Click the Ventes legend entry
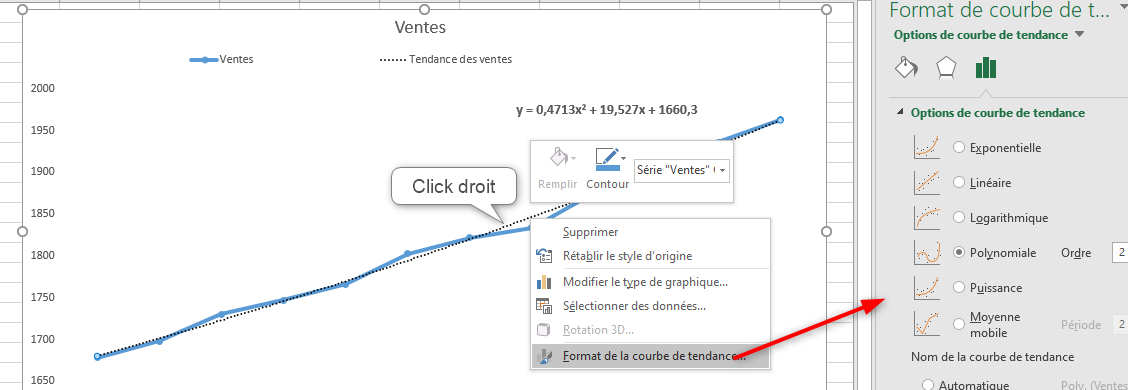 222,60
